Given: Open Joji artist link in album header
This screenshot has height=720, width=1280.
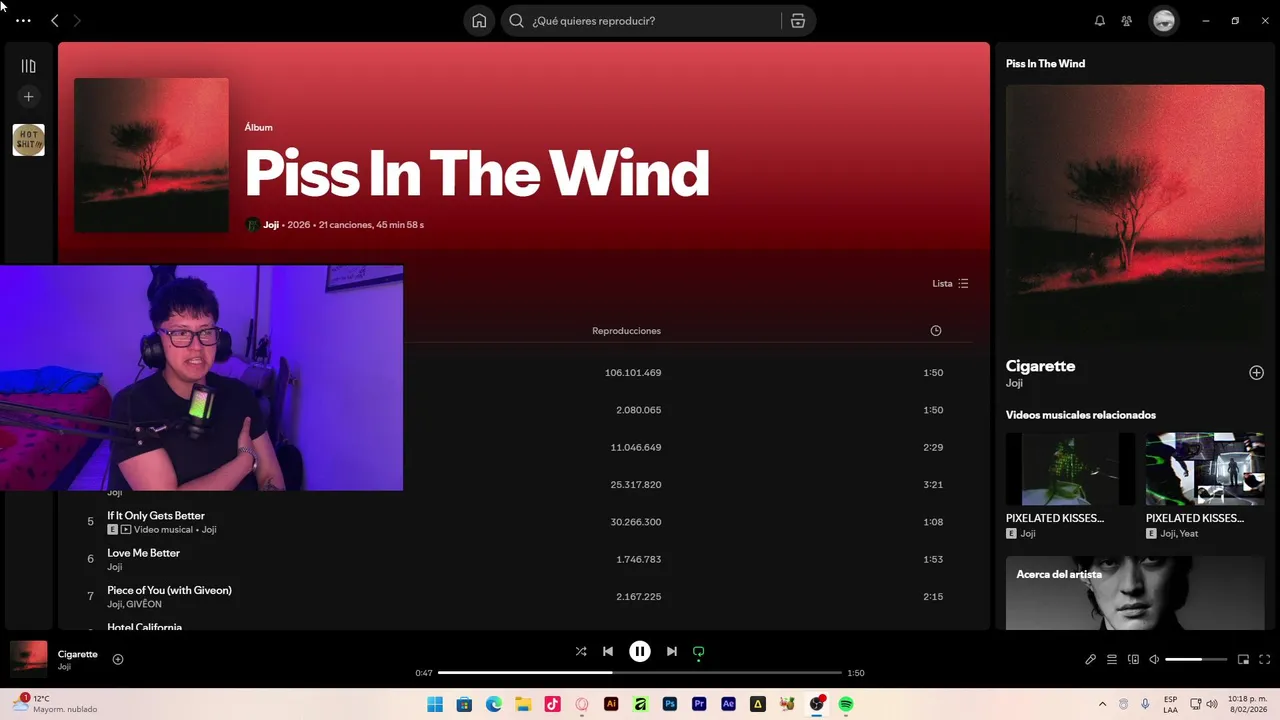Looking at the screenshot, I should [271, 225].
